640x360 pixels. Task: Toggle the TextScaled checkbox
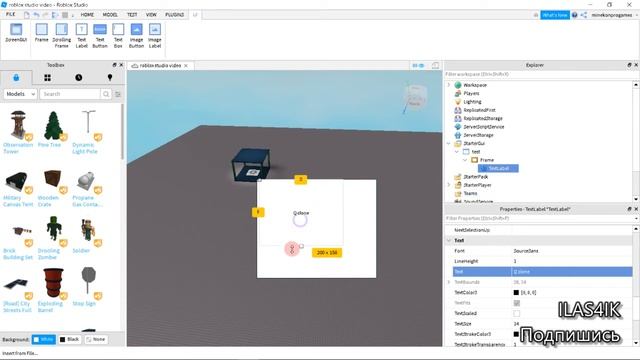pos(516,313)
